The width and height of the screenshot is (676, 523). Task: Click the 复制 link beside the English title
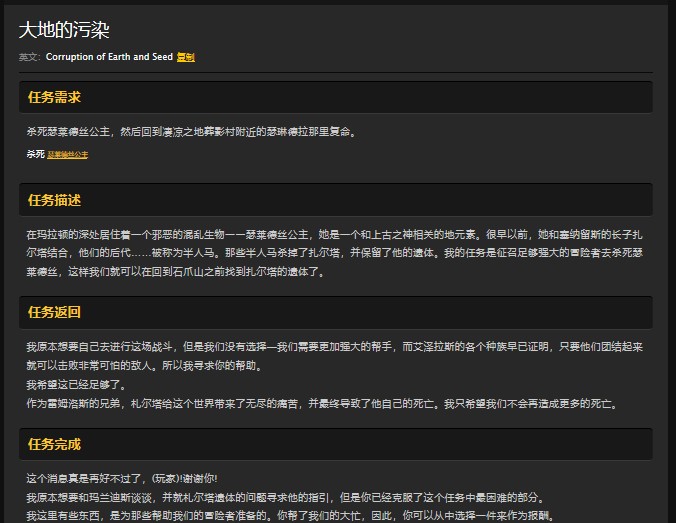(185, 57)
